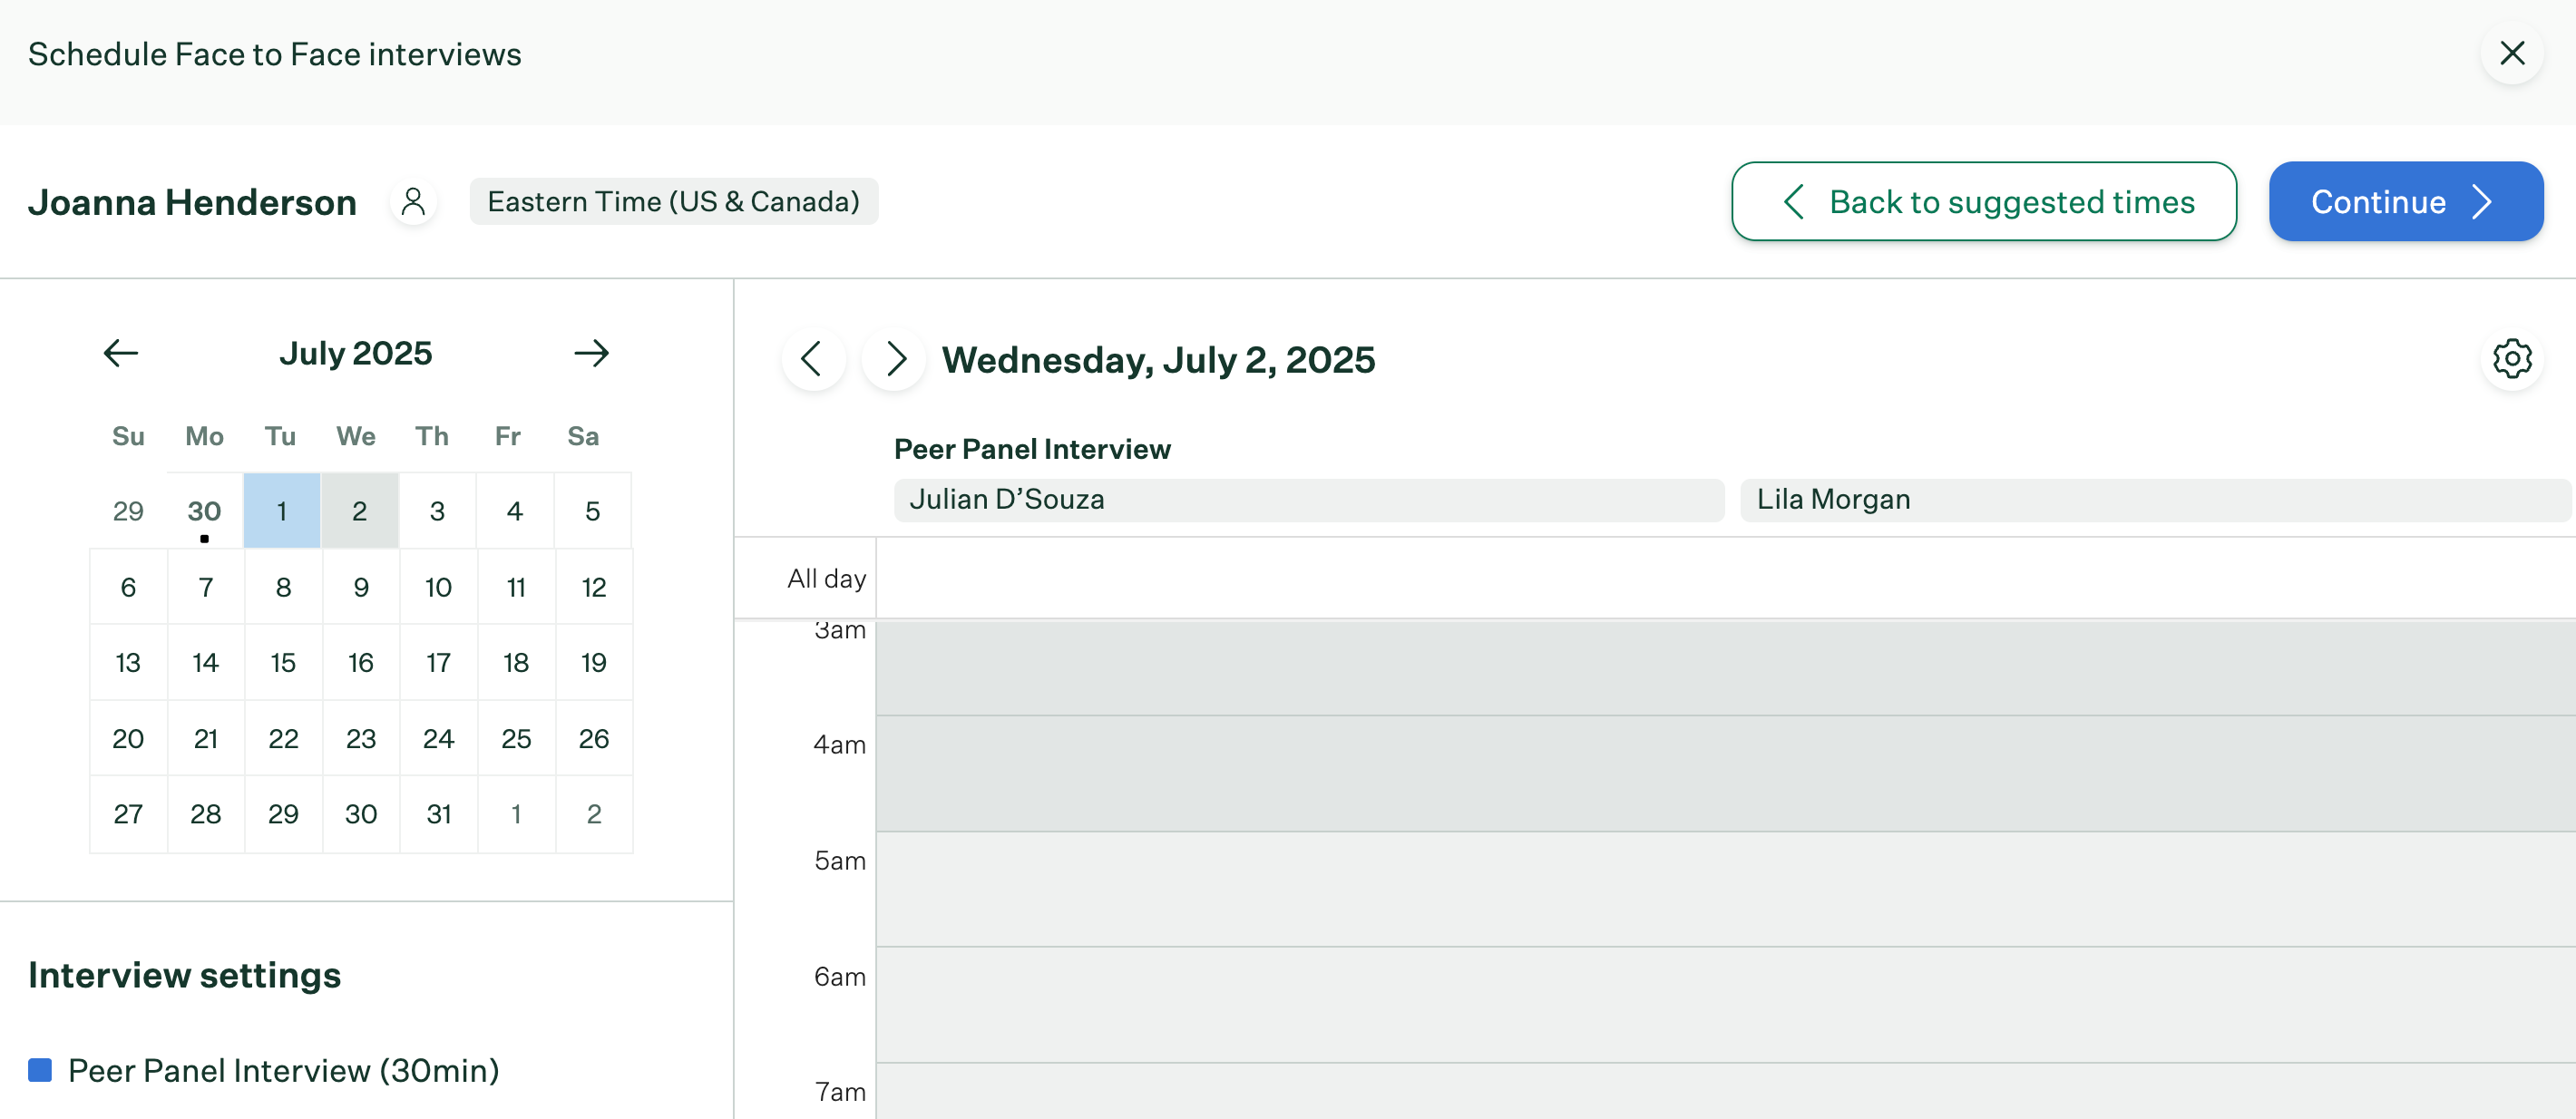Select Lila Morgan interviewer column header
Viewport: 2576px width, 1119px height.
click(2155, 500)
